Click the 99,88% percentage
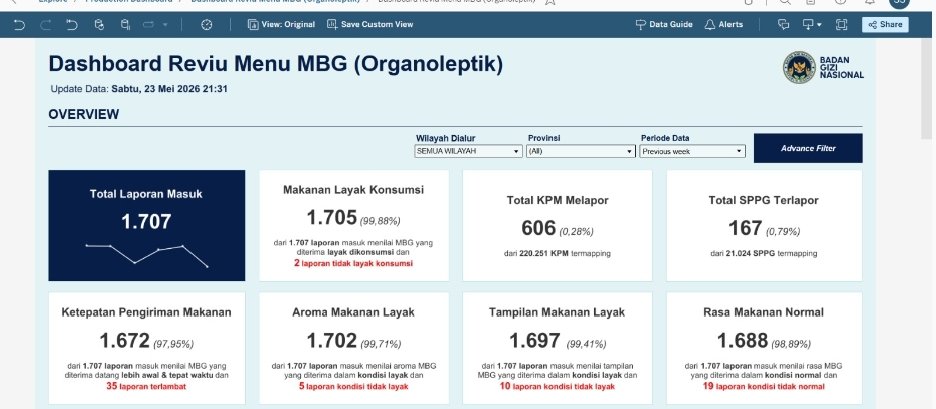 (380, 221)
